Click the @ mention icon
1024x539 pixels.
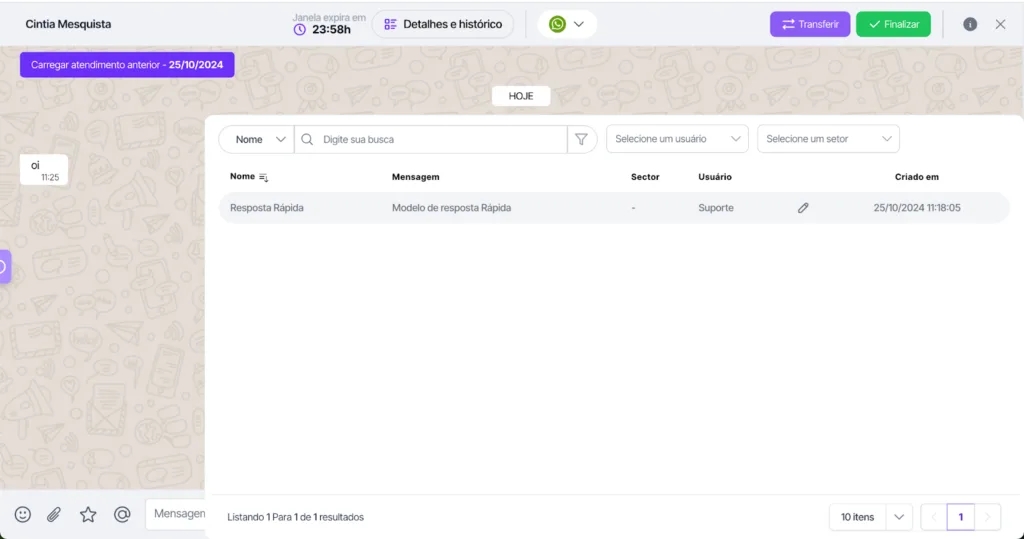[122, 514]
